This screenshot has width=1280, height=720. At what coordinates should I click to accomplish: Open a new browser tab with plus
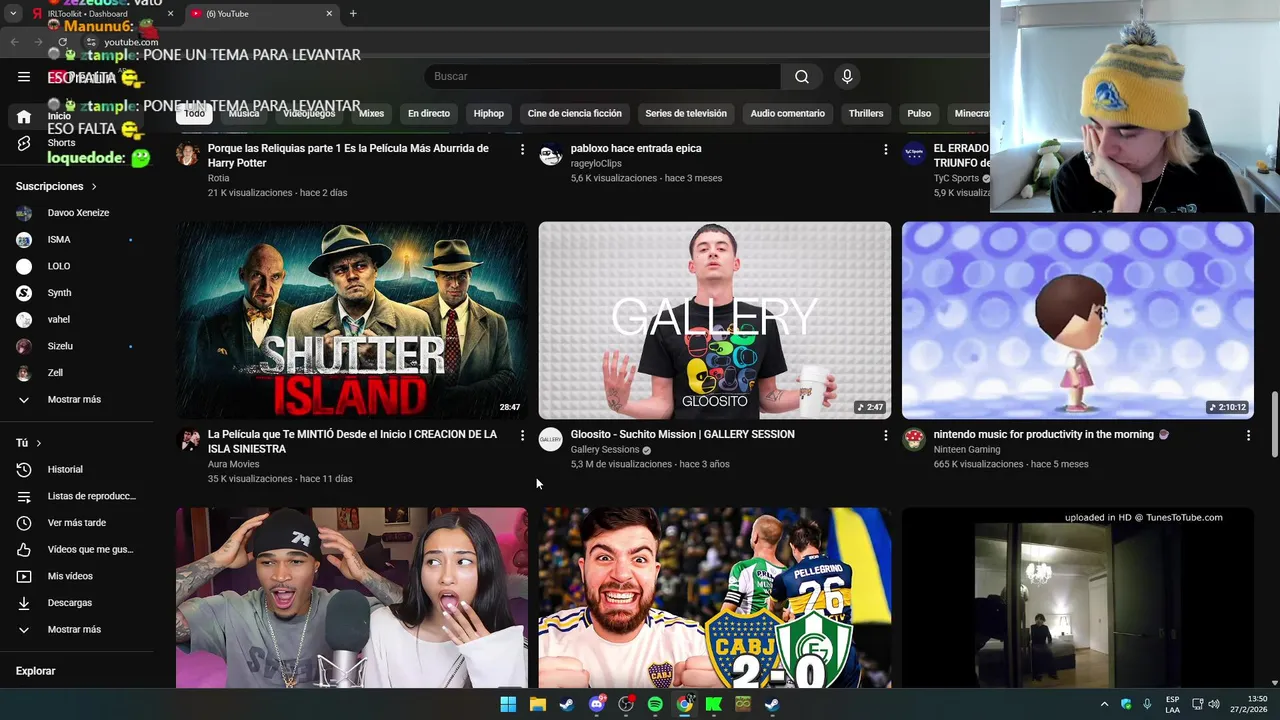[x=353, y=14]
